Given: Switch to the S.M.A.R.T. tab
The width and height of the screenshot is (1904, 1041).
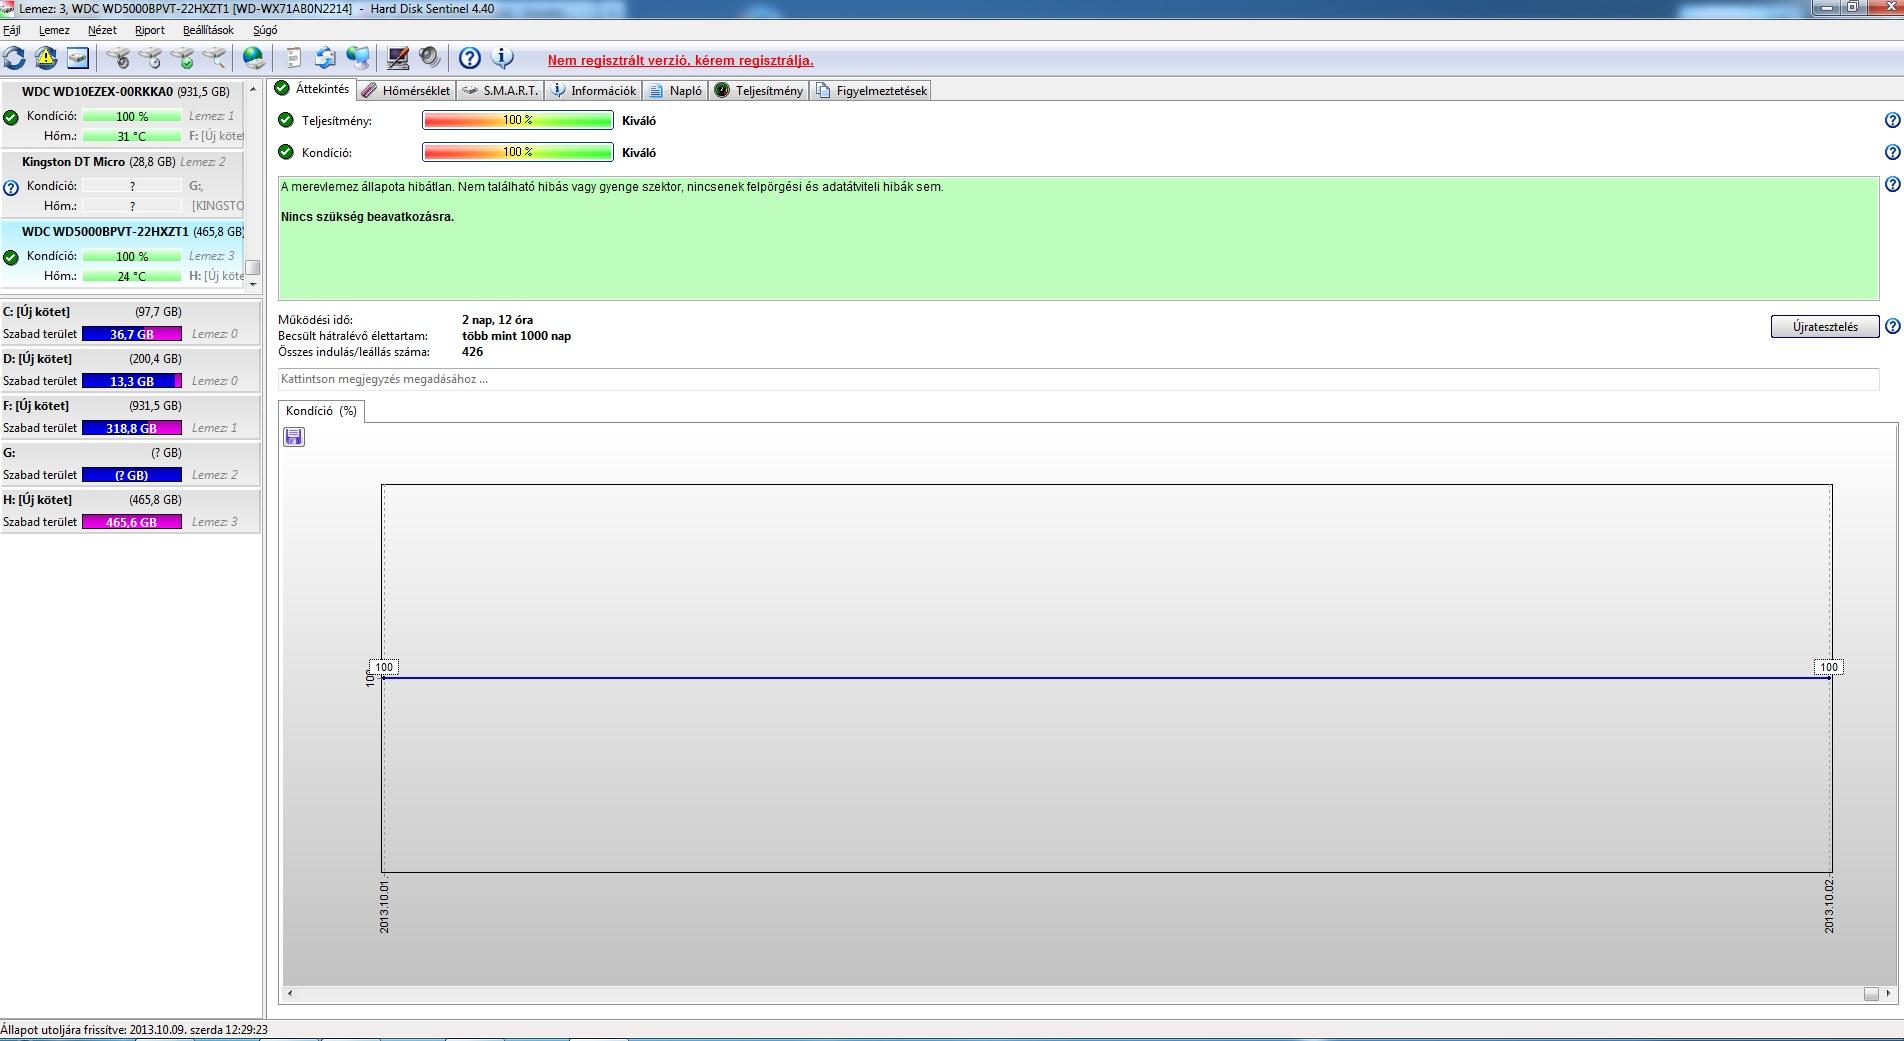Looking at the screenshot, I should coord(501,91).
